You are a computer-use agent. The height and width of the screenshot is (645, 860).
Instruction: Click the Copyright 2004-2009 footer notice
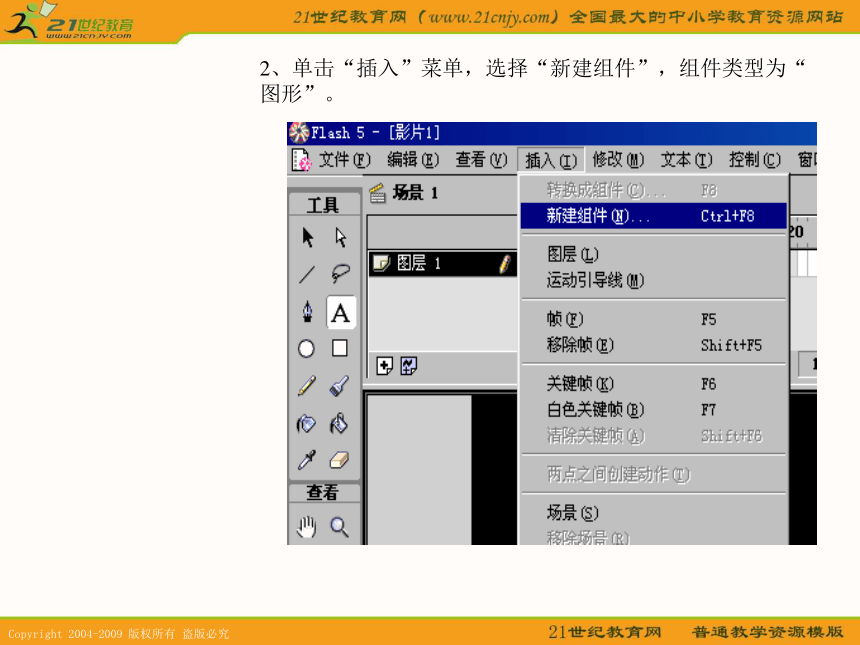(x=118, y=634)
